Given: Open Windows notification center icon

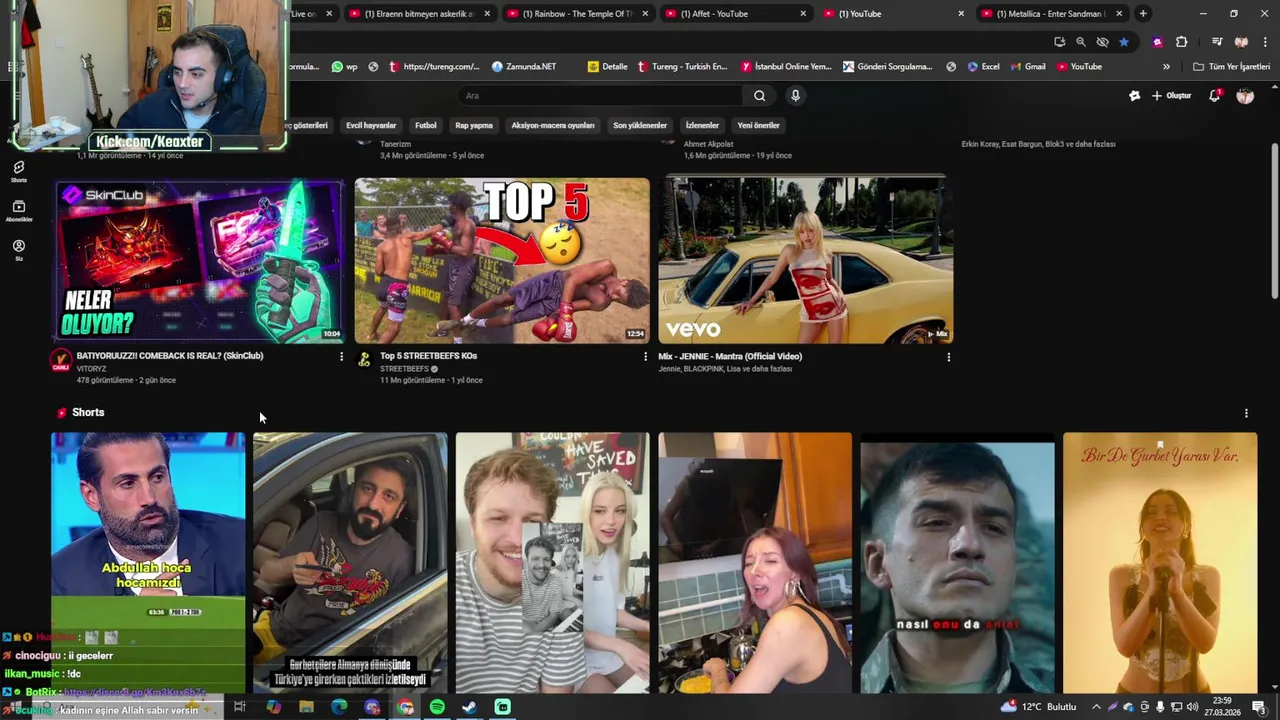Looking at the screenshot, I should [1259, 707].
